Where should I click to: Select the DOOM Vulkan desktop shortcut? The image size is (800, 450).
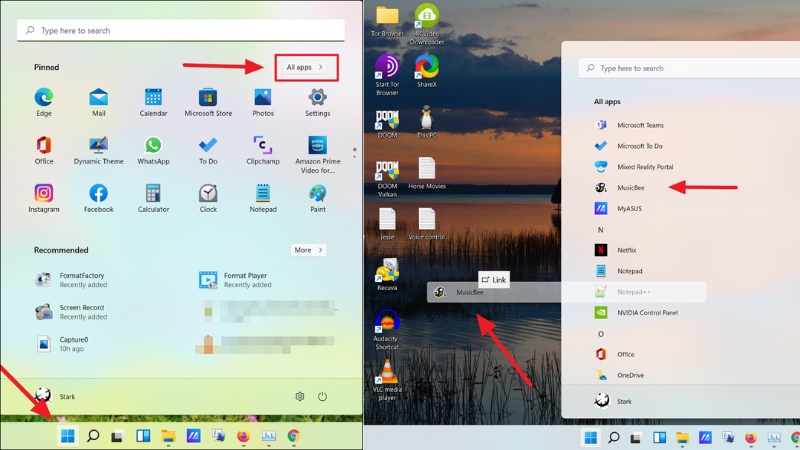tap(387, 179)
